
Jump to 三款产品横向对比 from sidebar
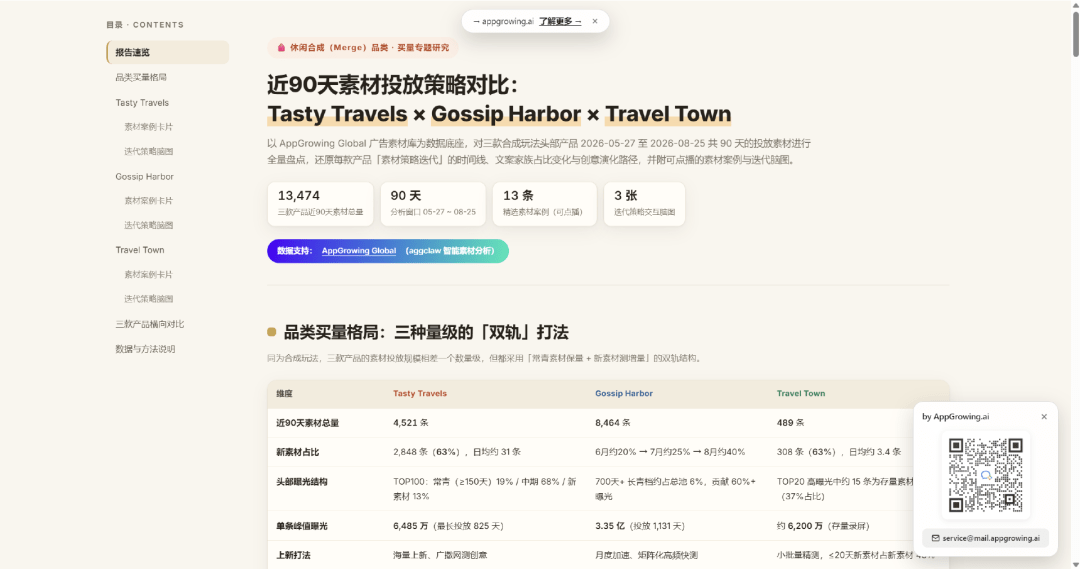[x=149, y=324]
